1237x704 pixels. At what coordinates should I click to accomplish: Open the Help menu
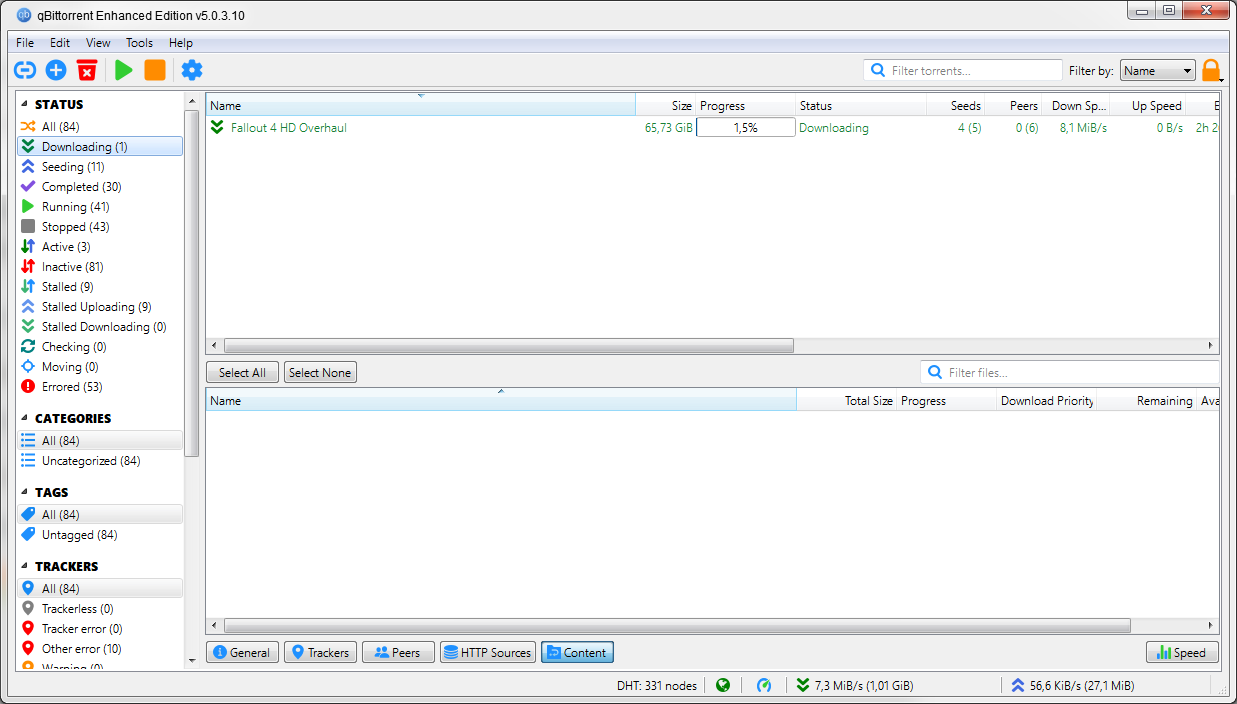pyautogui.click(x=181, y=43)
